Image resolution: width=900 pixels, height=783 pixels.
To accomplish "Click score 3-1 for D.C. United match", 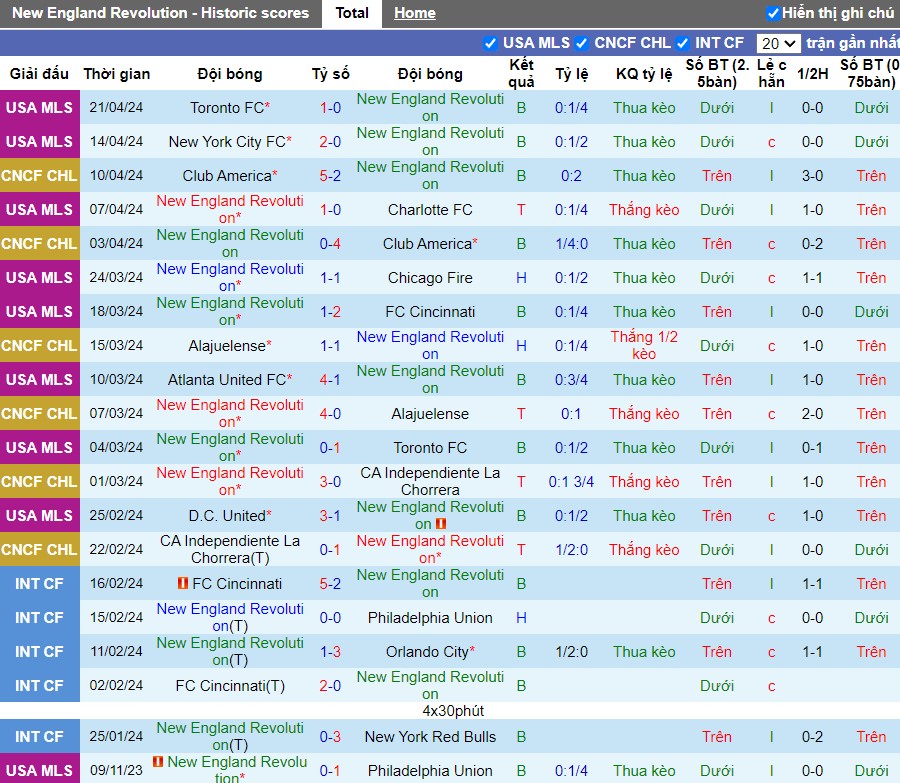I will point(330,515).
